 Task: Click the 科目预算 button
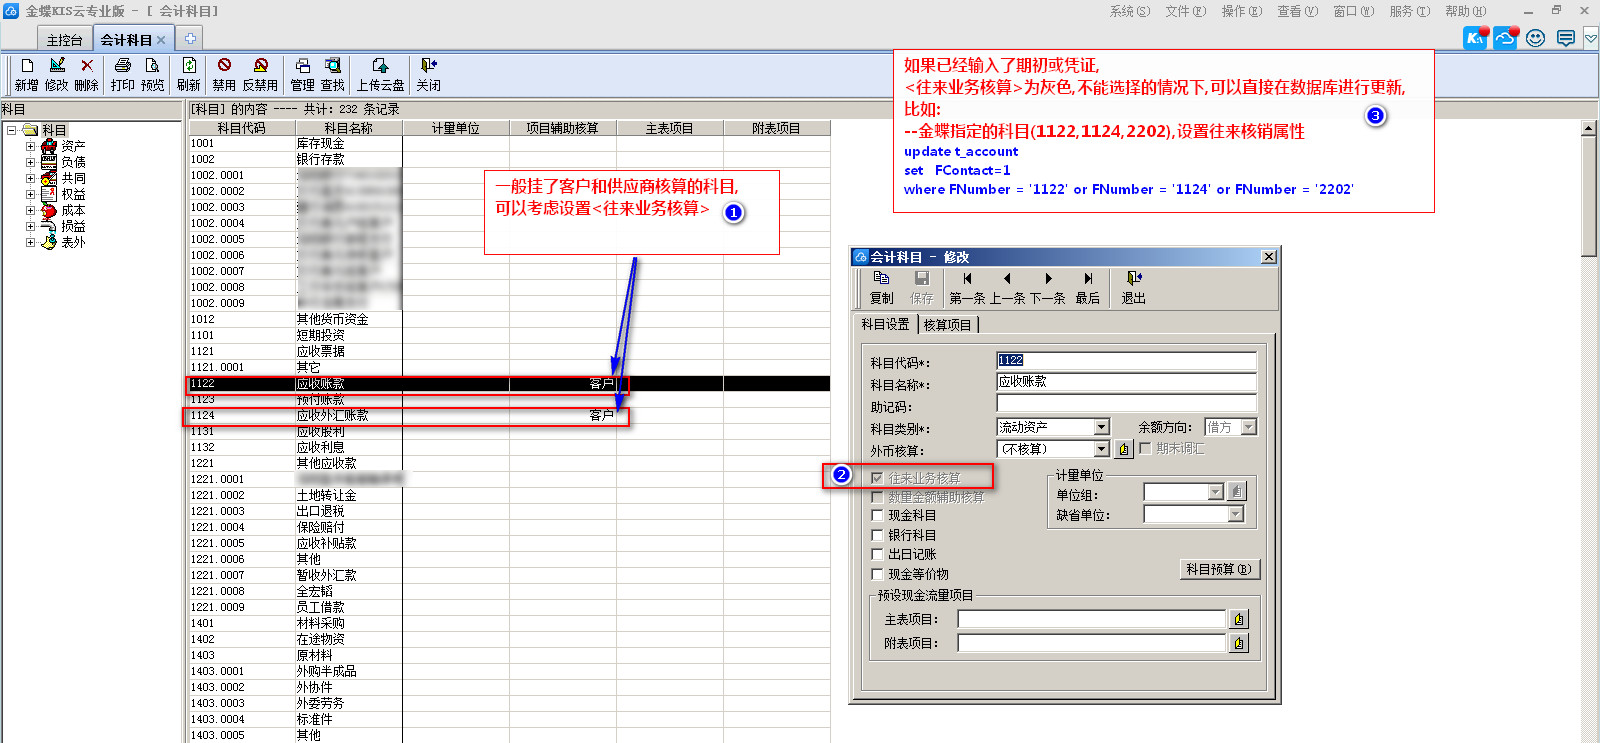(x=1218, y=569)
